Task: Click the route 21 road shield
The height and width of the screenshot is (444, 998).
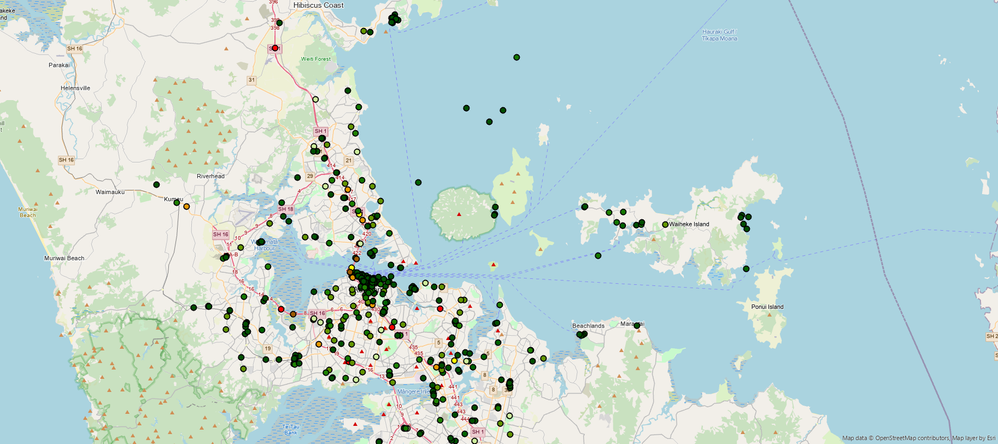Action: (348, 160)
